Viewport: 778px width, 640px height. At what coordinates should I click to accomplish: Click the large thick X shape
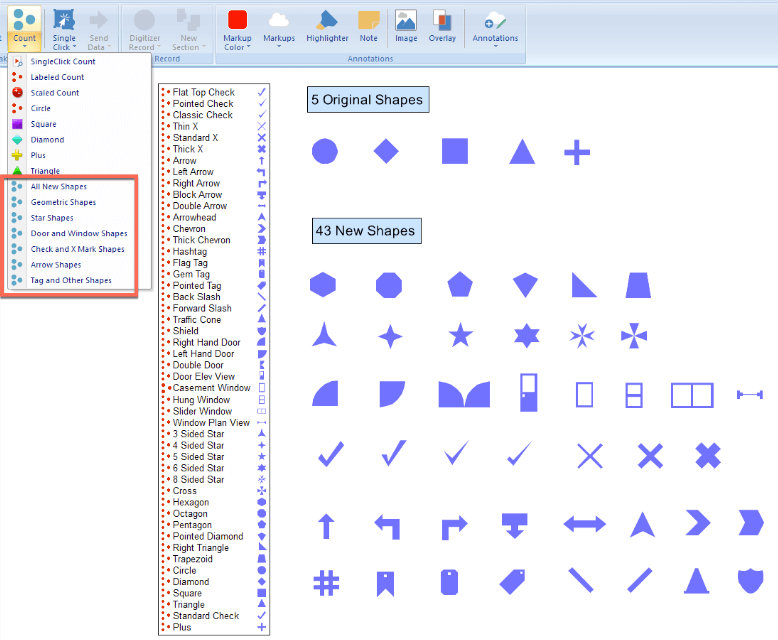[x=708, y=455]
